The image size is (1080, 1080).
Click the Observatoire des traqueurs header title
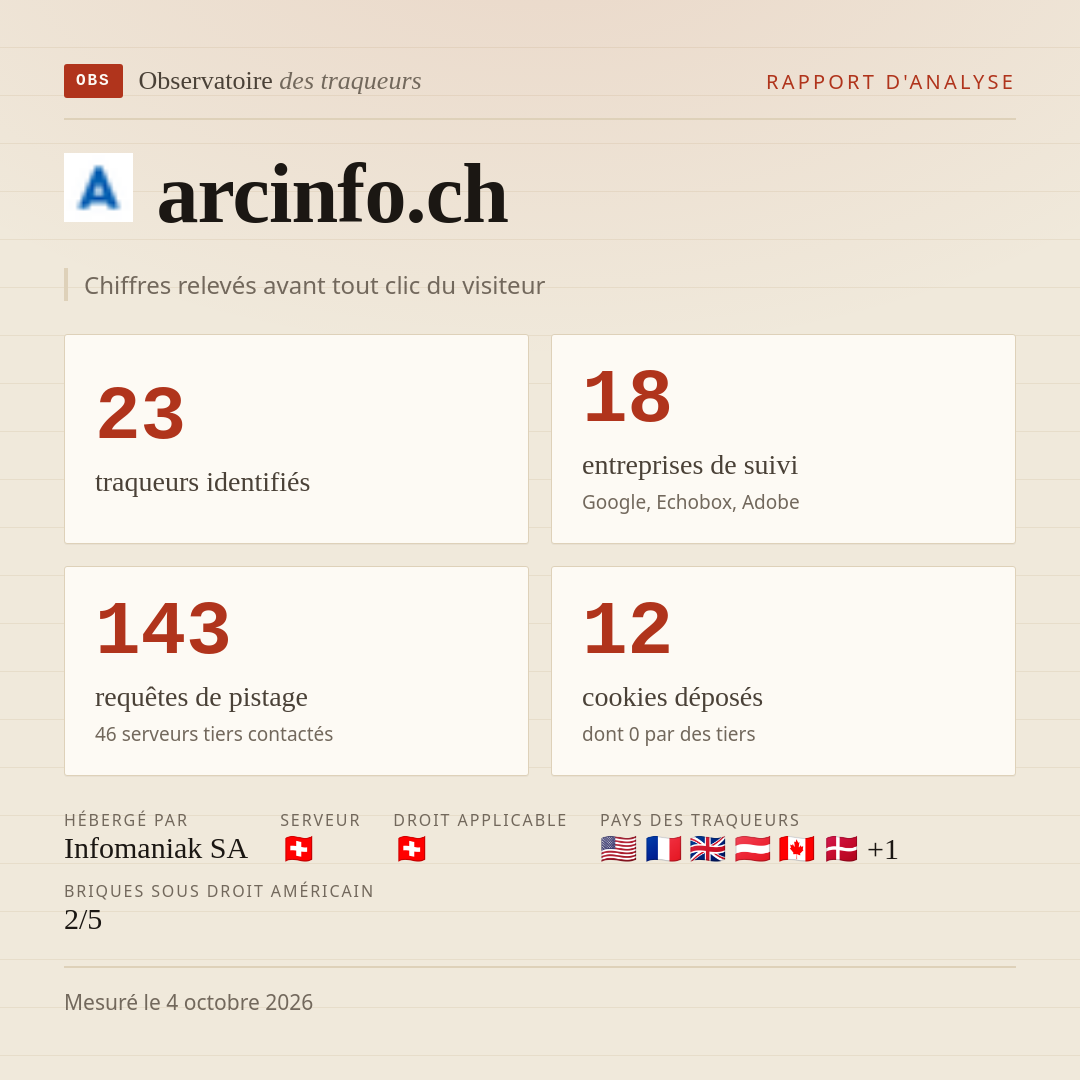click(280, 81)
